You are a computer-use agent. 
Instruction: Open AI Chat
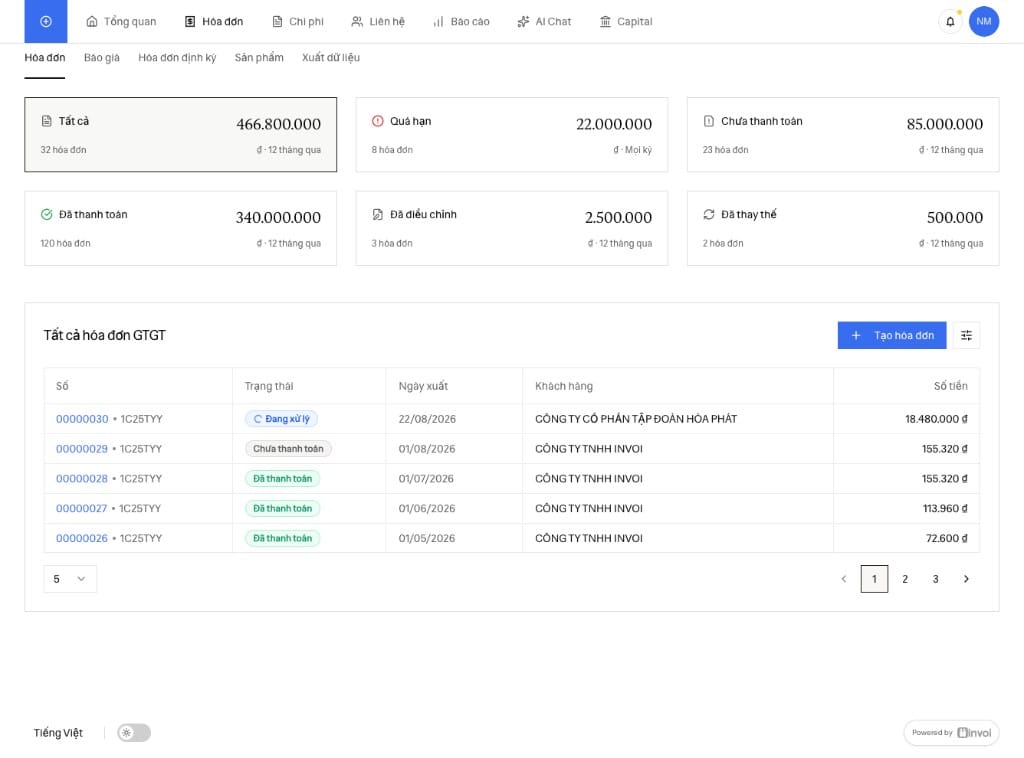coord(544,22)
